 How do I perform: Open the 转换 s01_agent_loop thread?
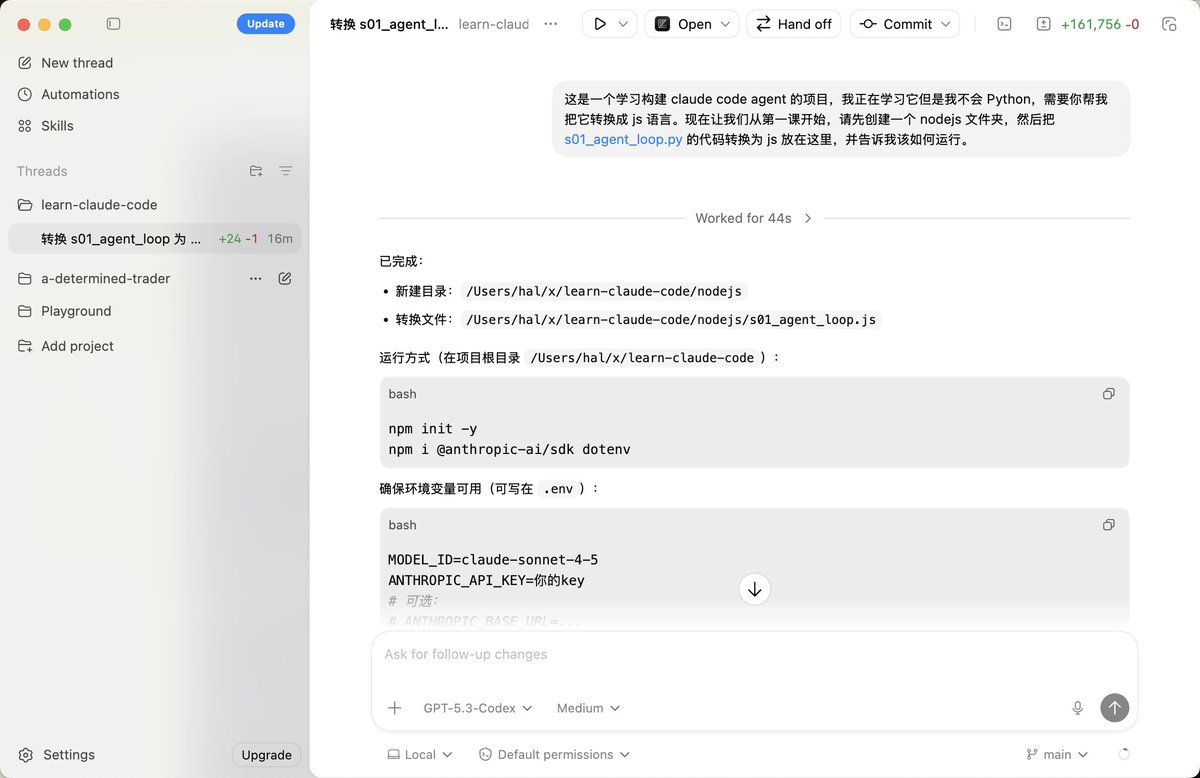[x=154, y=239]
